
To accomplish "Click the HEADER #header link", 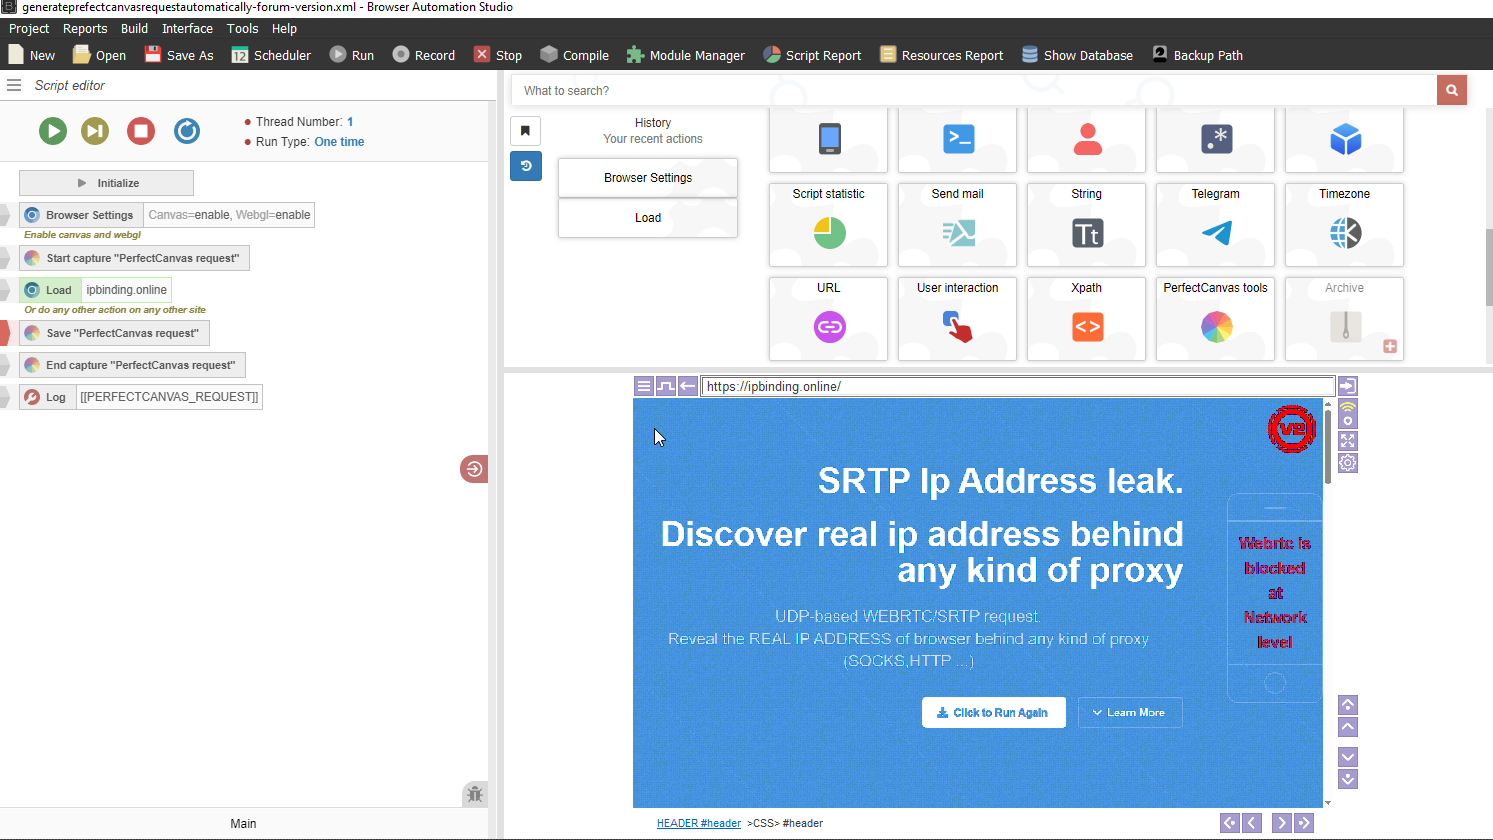I will pyautogui.click(x=698, y=823).
